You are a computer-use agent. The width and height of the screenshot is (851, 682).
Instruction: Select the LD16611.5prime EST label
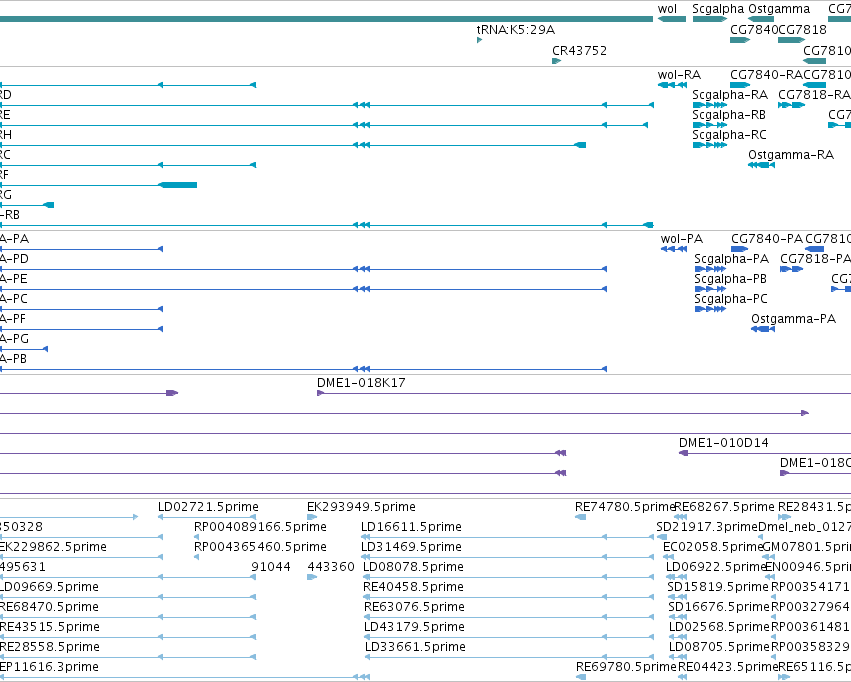tap(411, 527)
